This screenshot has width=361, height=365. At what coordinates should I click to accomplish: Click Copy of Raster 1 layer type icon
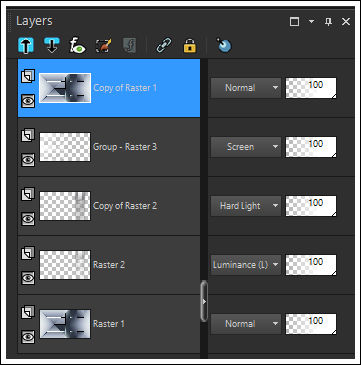28,76
